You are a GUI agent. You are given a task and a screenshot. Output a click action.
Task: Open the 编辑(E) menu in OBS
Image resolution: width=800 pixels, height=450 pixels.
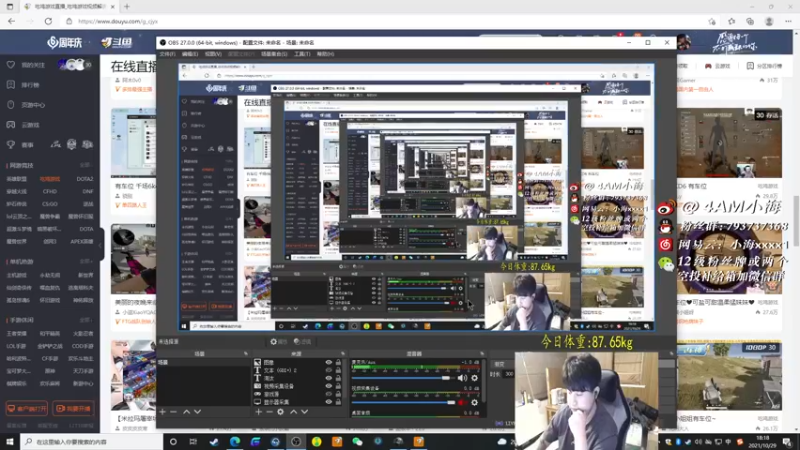tap(190, 54)
